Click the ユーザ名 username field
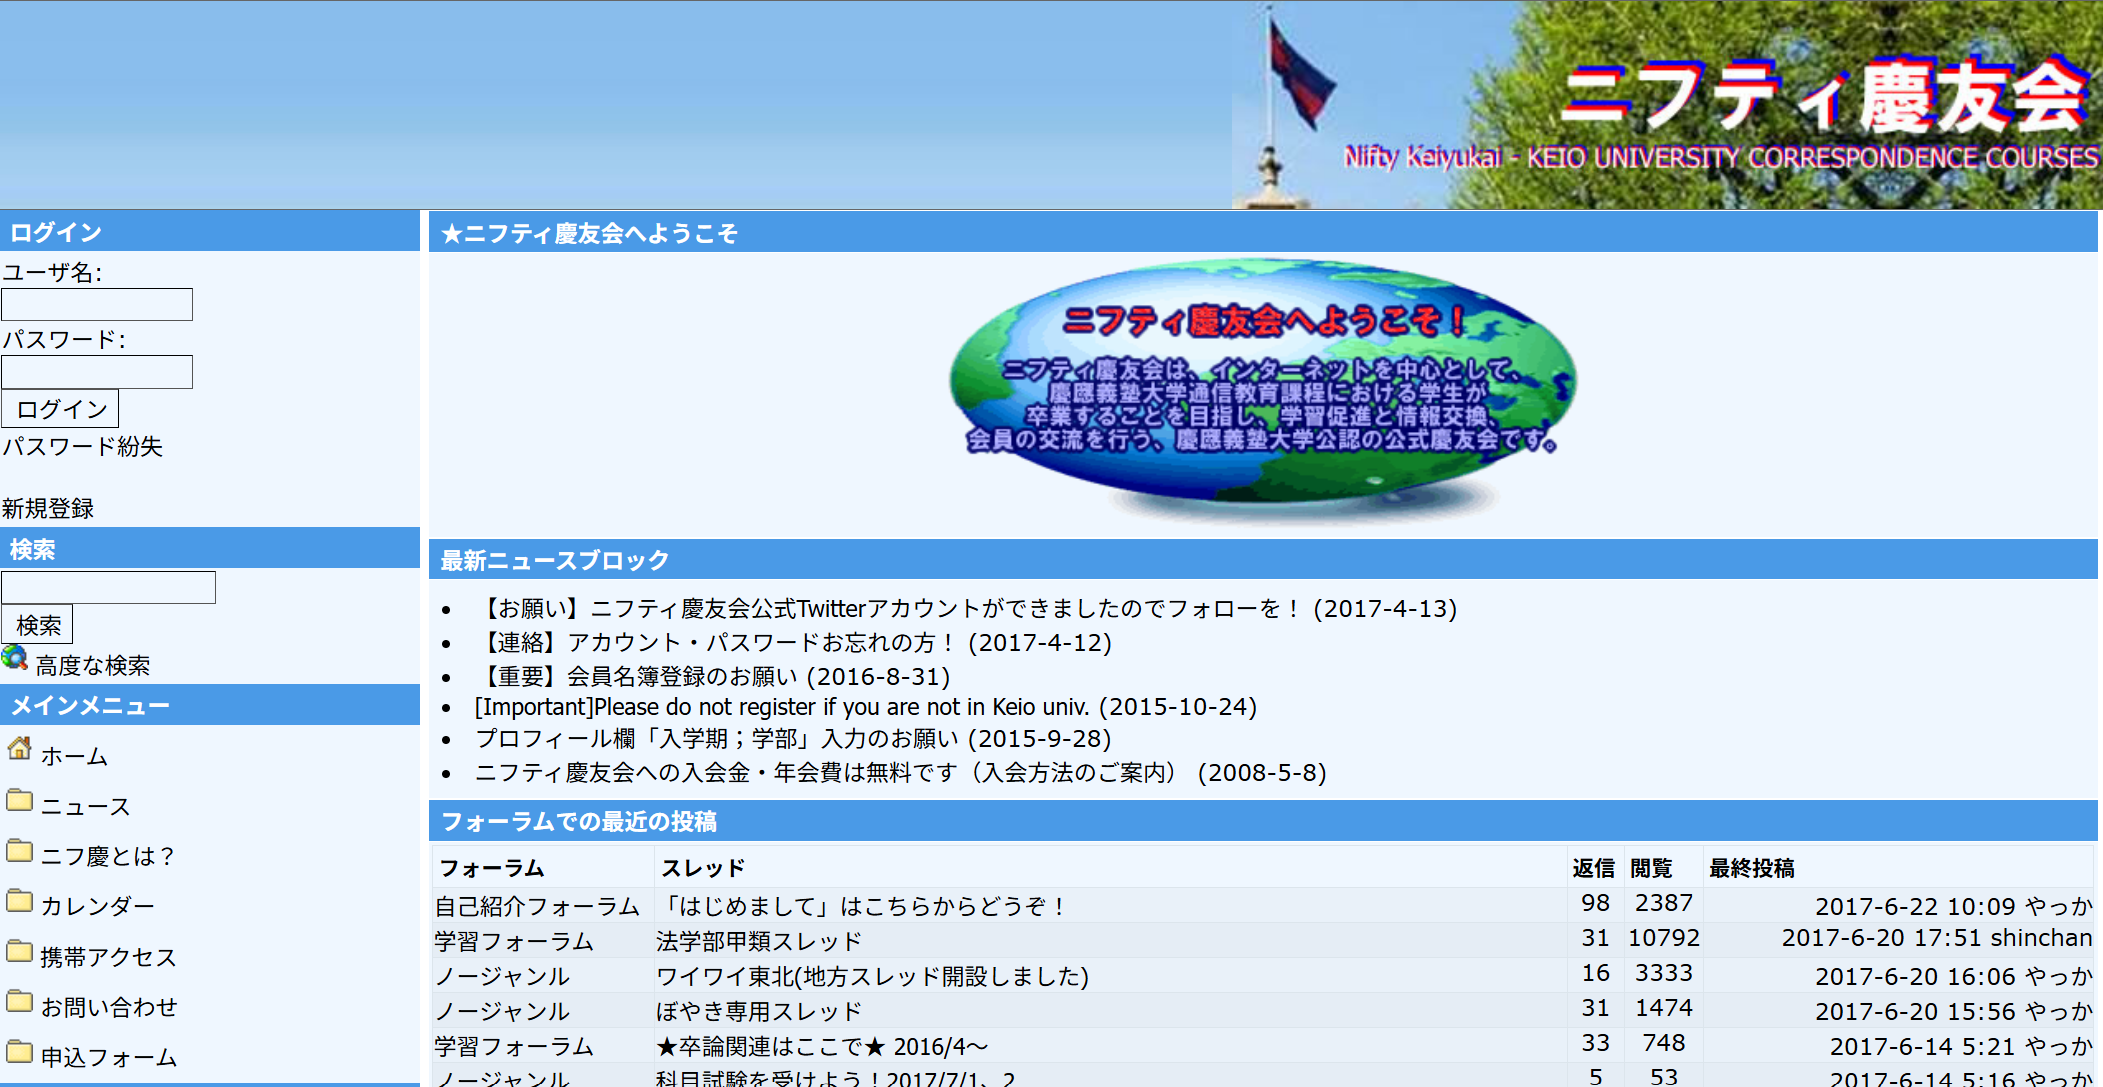Image resolution: width=2103 pixels, height=1087 pixels. [96, 304]
